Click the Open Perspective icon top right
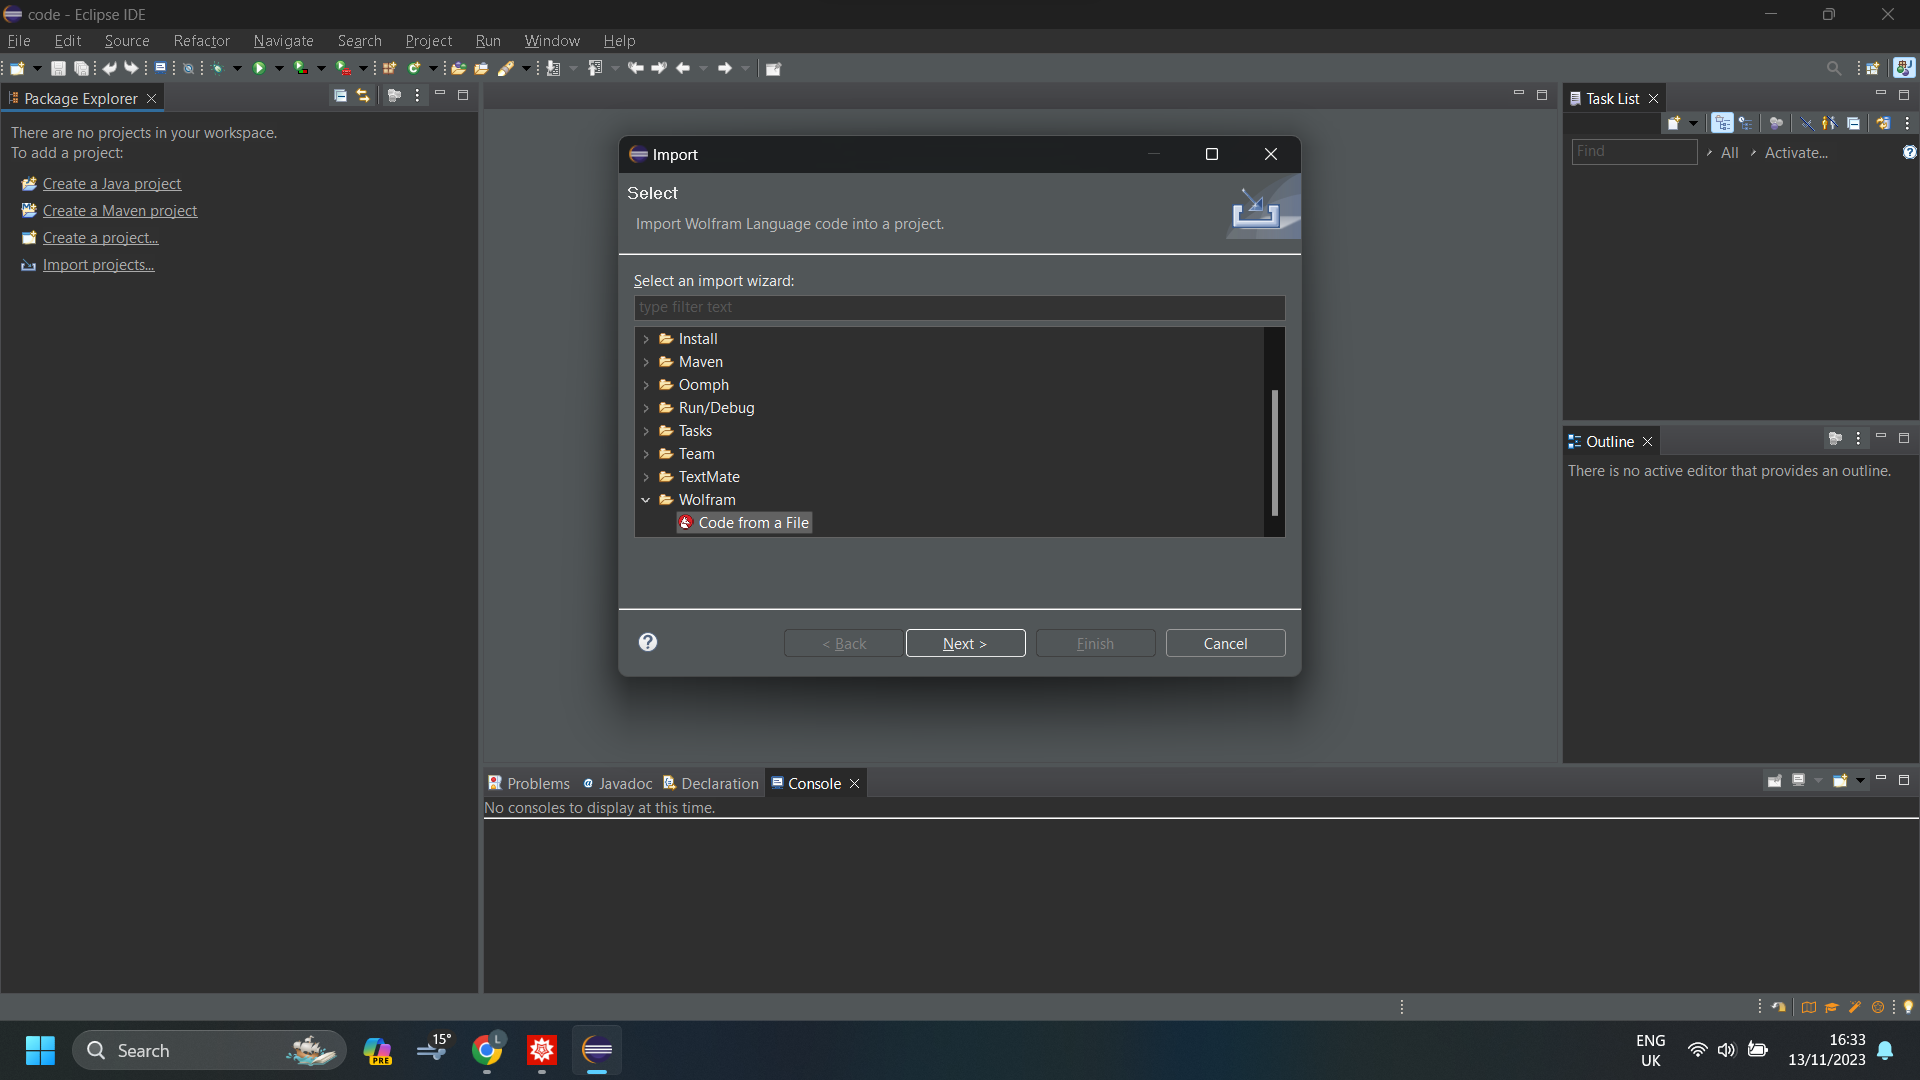1920x1080 pixels. 1873,68
